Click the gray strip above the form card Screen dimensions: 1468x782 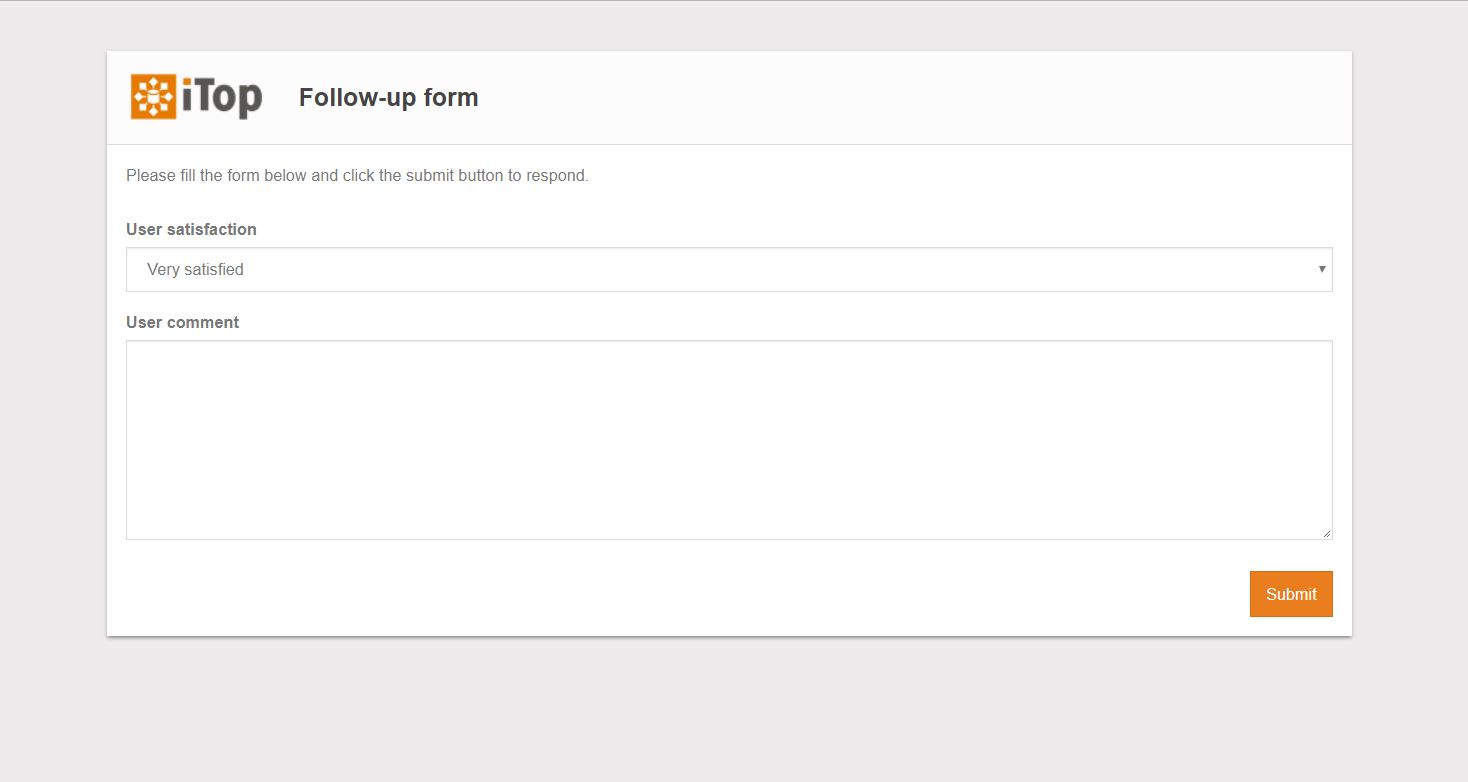pyautogui.click(x=728, y=26)
